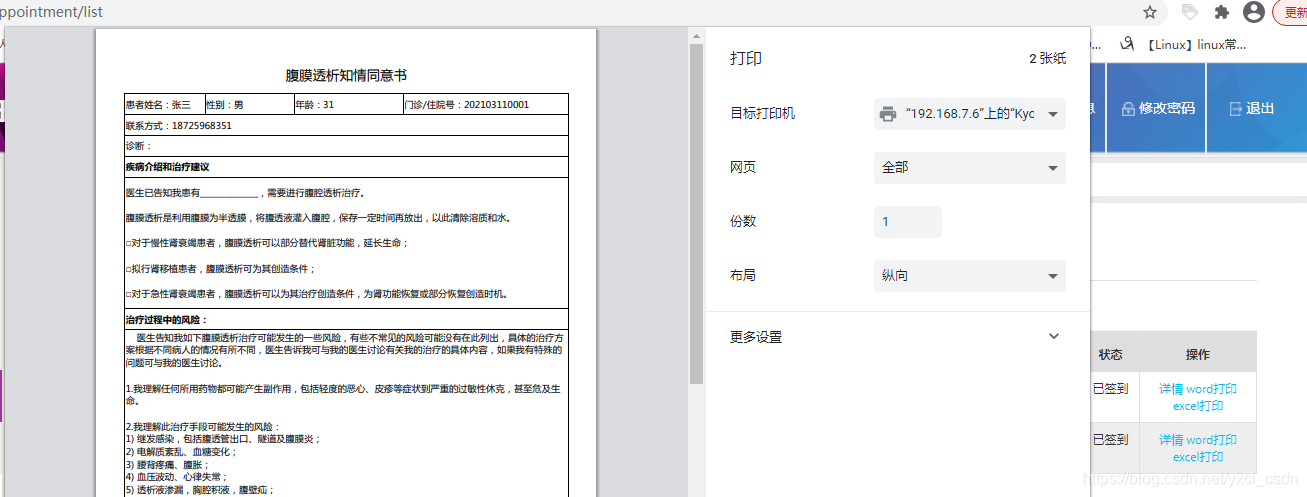Click excel打印 in first table row
1307x497 pixels.
1198,406
